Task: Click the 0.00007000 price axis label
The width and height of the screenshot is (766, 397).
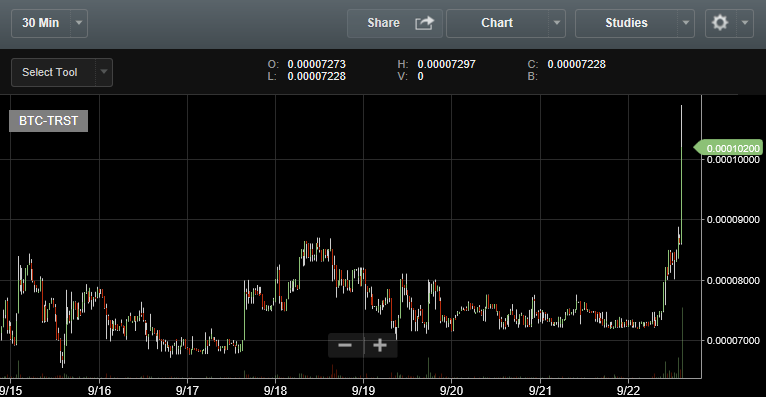Action: coord(733,340)
